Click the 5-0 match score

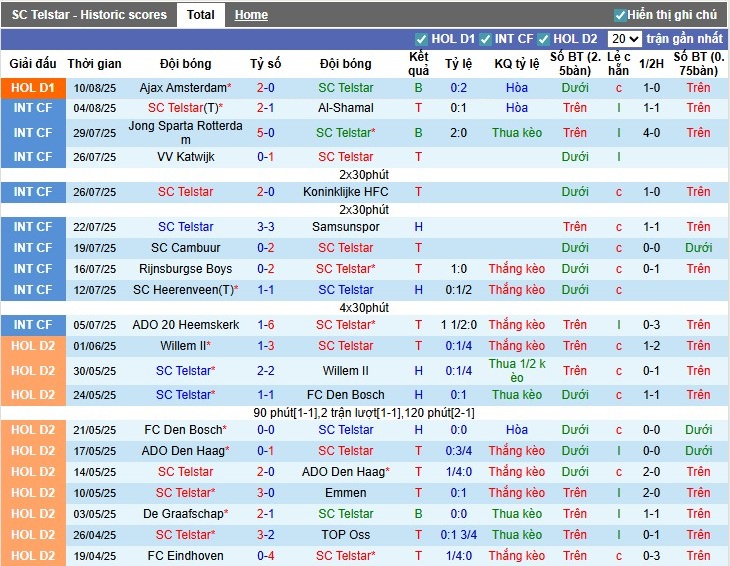tap(265, 133)
